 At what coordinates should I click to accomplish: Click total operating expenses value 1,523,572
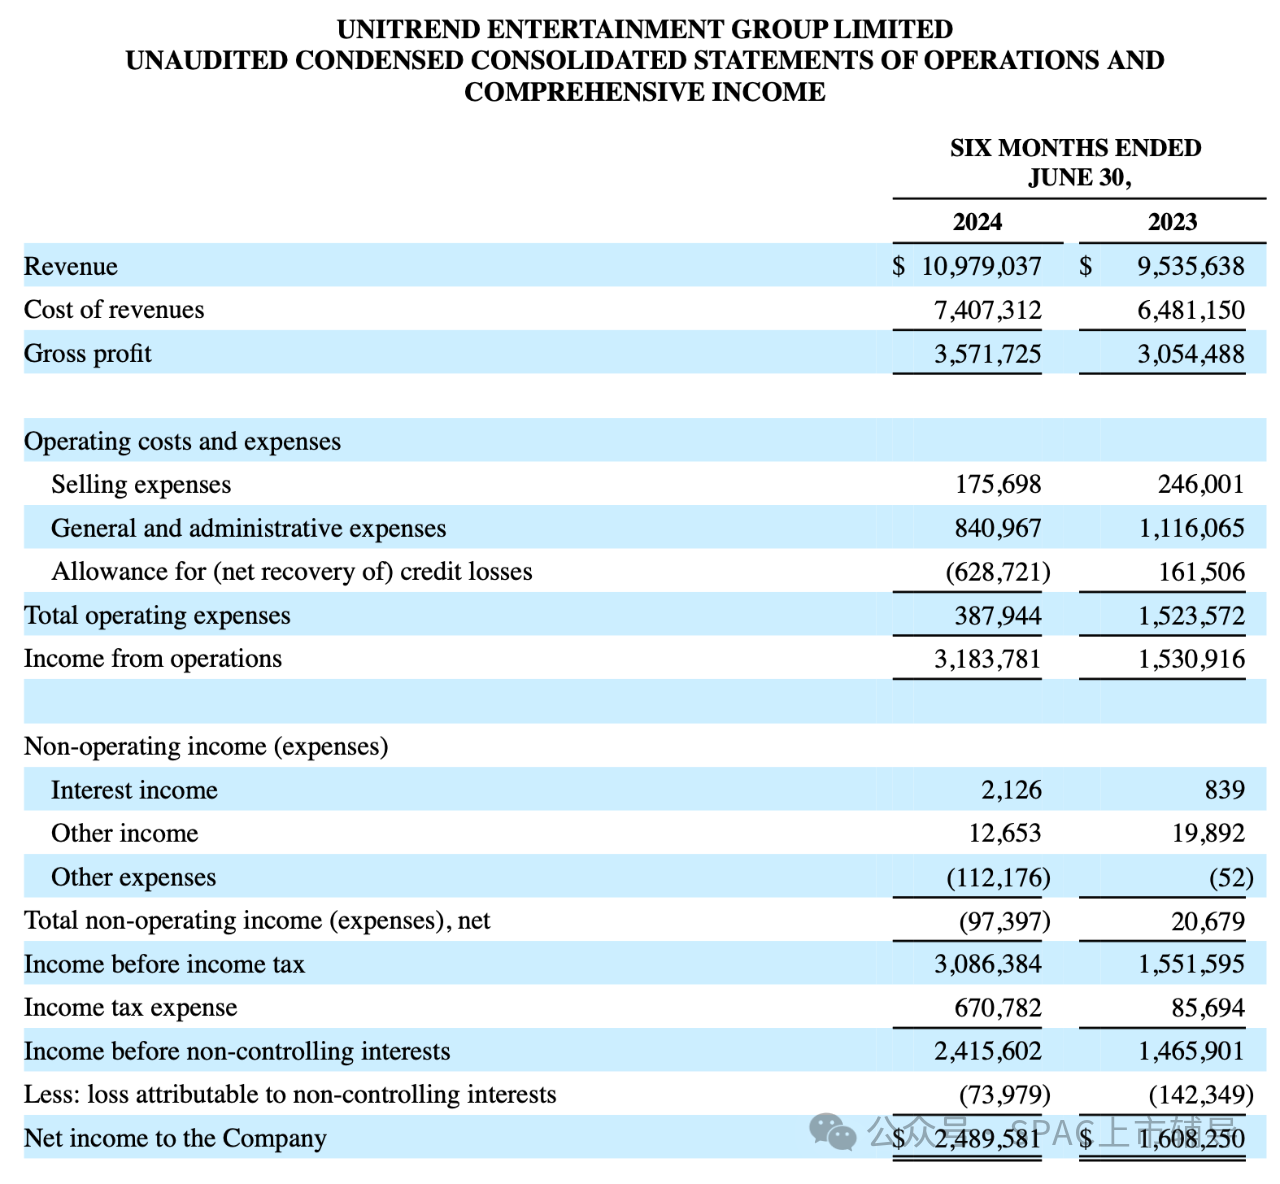point(1192,616)
